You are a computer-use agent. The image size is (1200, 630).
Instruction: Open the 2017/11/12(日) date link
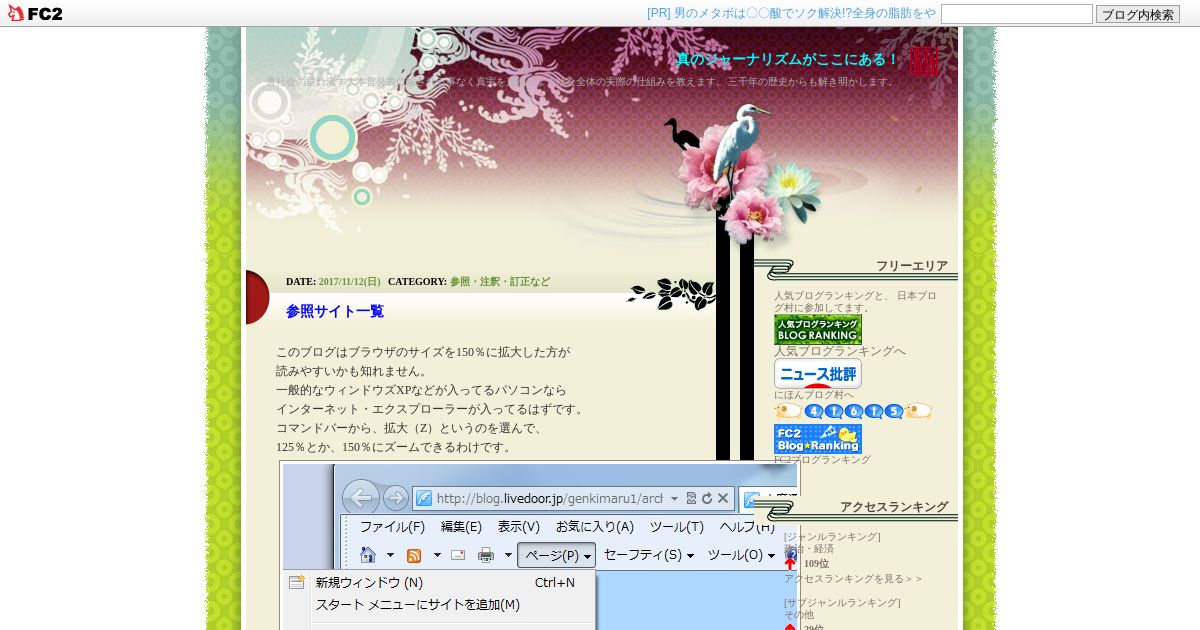coord(349,282)
